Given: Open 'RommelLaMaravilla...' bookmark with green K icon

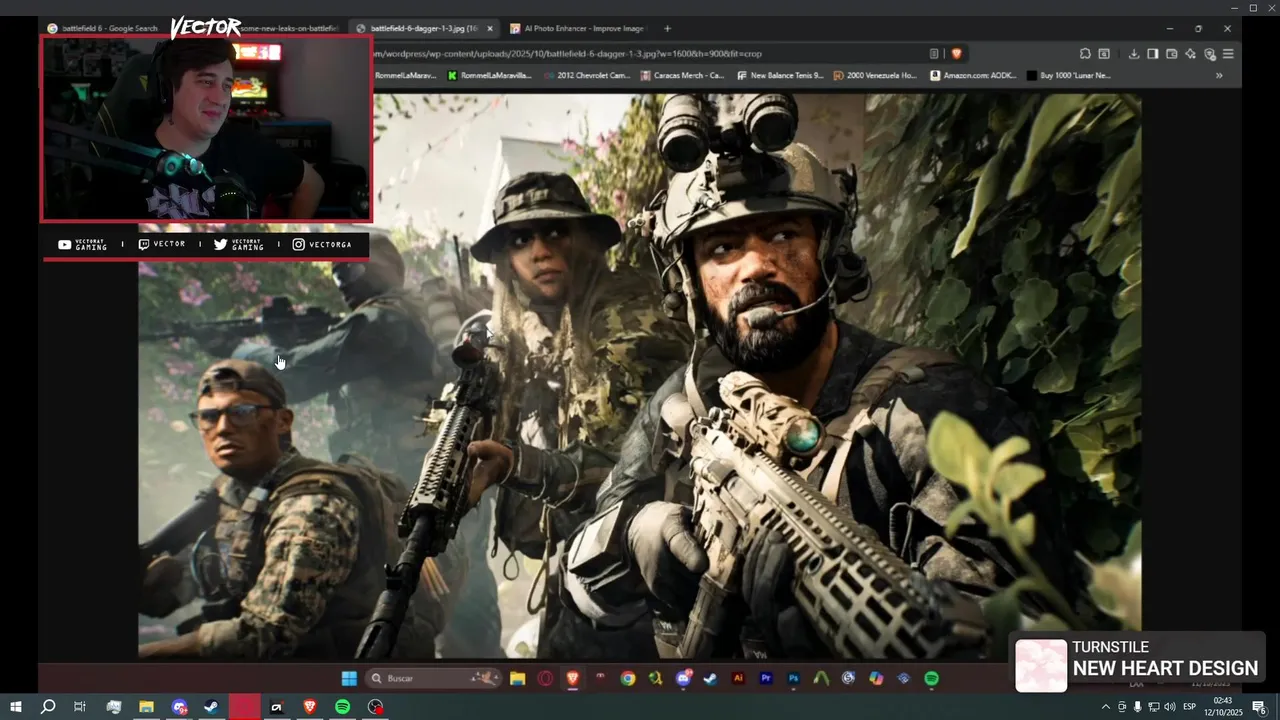Looking at the screenshot, I should 490,75.
